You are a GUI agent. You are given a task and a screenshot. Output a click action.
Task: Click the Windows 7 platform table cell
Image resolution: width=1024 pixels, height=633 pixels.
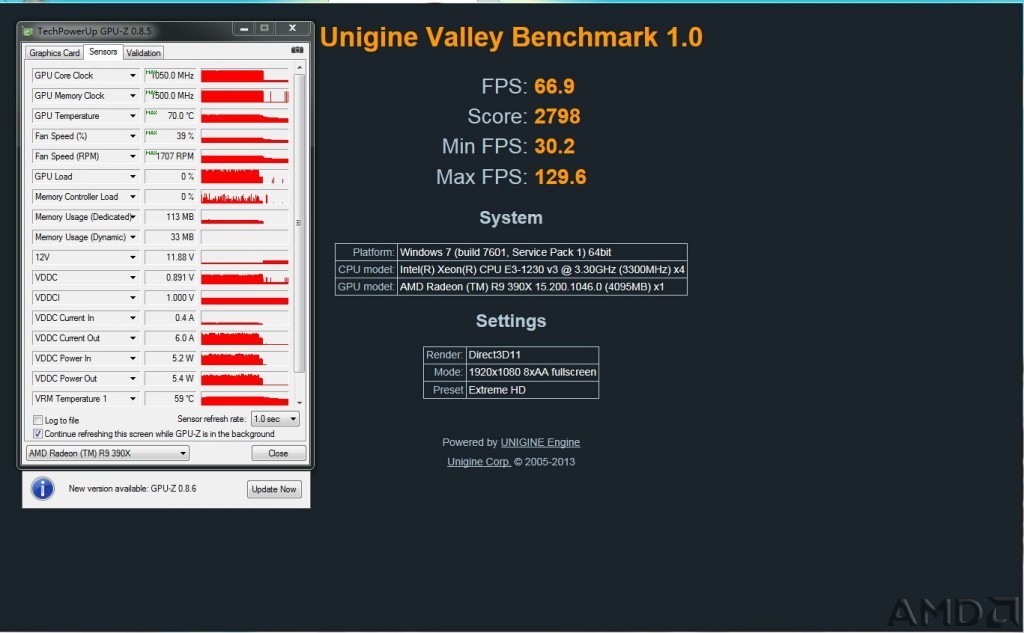point(542,252)
